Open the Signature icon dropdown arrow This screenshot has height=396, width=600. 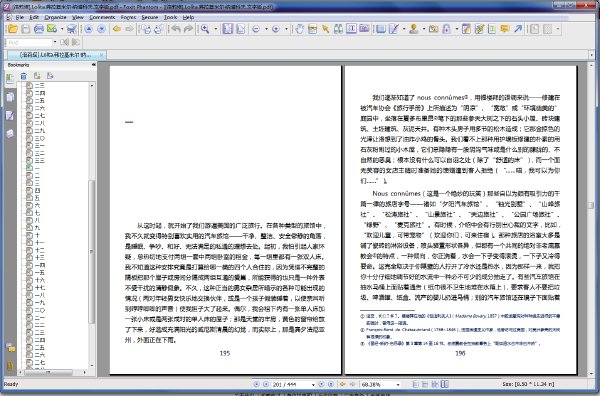pyautogui.click(x=424, y=29)
